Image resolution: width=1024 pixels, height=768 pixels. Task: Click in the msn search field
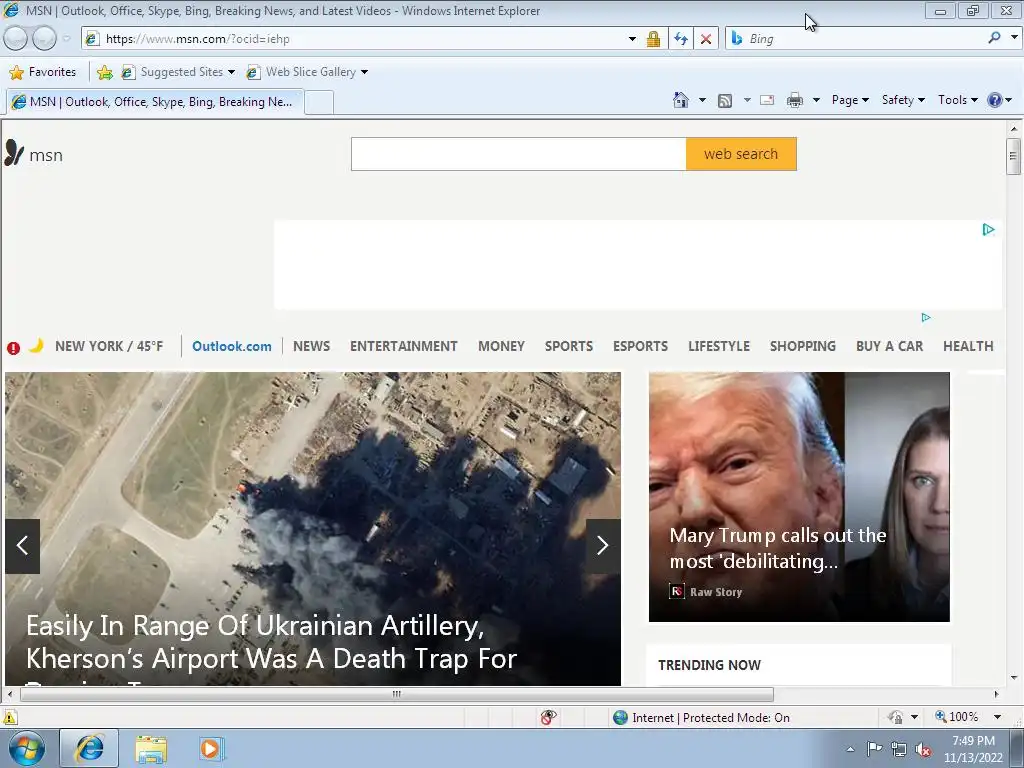tap(519, 154)
